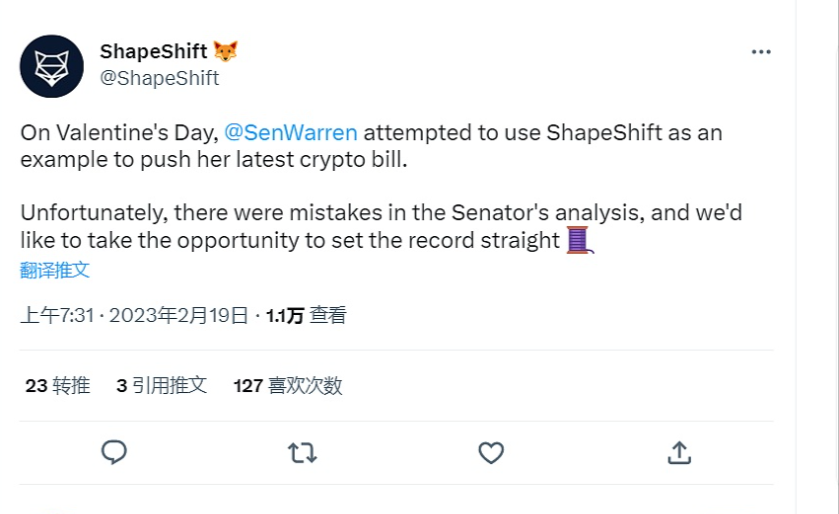The image size is (839, 514).
Task: Reply to the ShapeShift tweet
Action: (114, 452)
